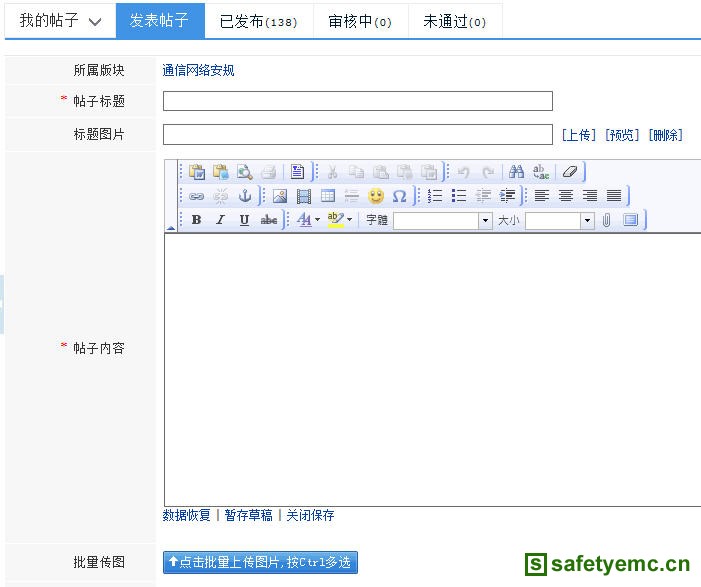The height and width of the screenshot is (587, 701).
Task: Toggle underline formatting
Action: 245,220
